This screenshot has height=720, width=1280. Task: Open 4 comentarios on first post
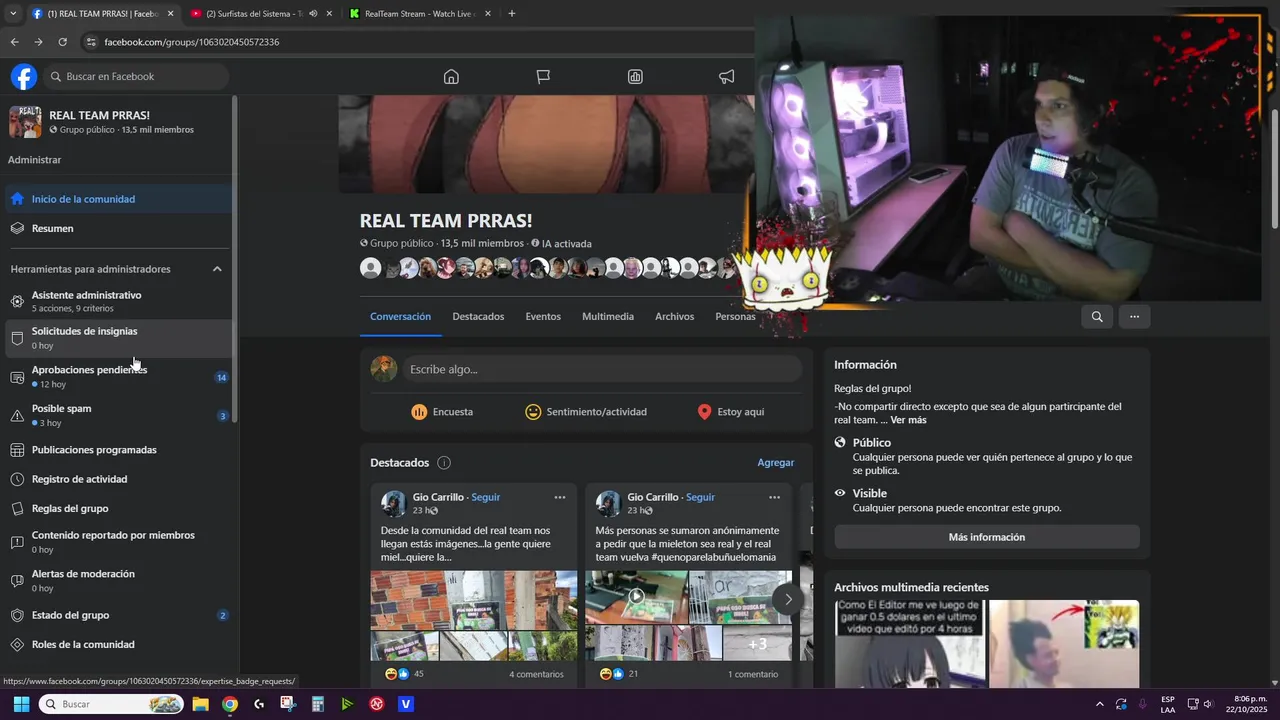tap(536, 674)
